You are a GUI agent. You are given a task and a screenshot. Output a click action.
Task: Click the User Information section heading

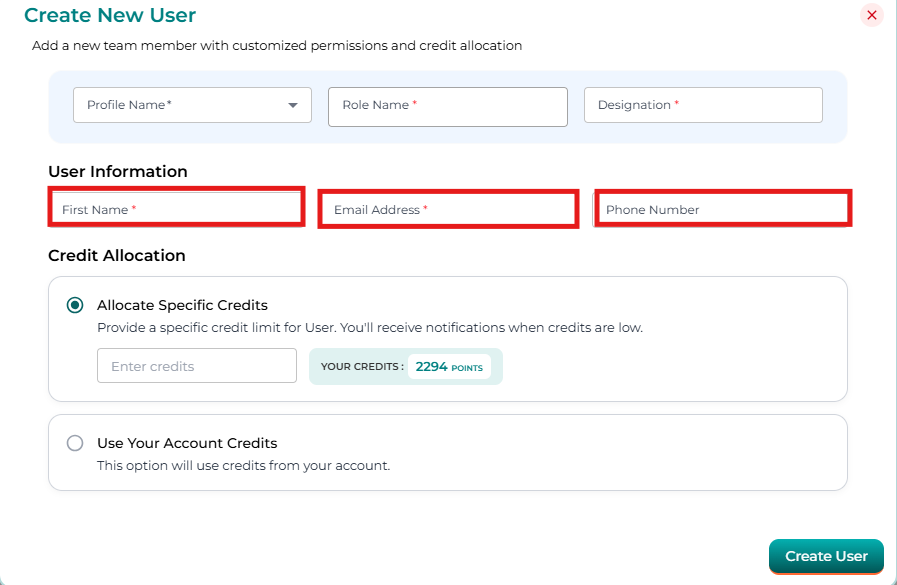(118, 171)
